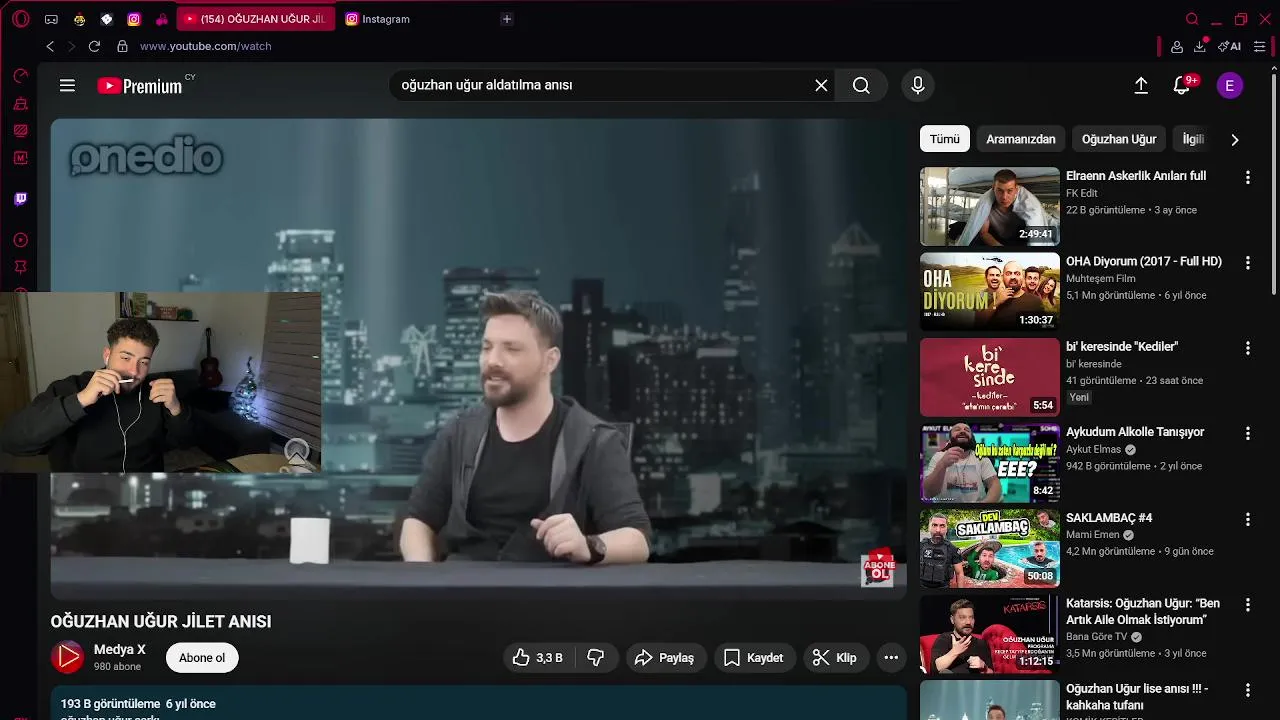Screen dimensions: 1280x720
Task: Start voice search with microphone
Action: [918, 86]
